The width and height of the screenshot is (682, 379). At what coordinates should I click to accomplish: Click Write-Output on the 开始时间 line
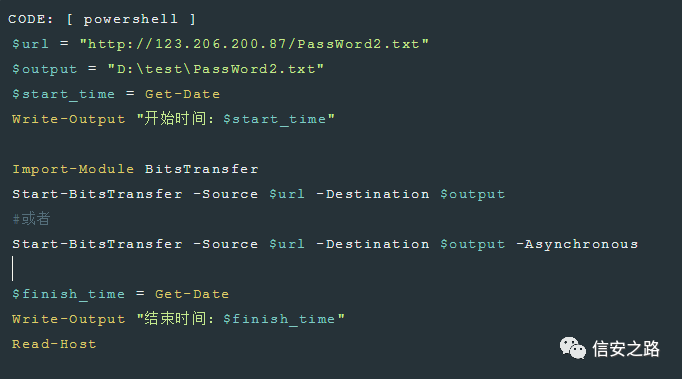[69, 119]
